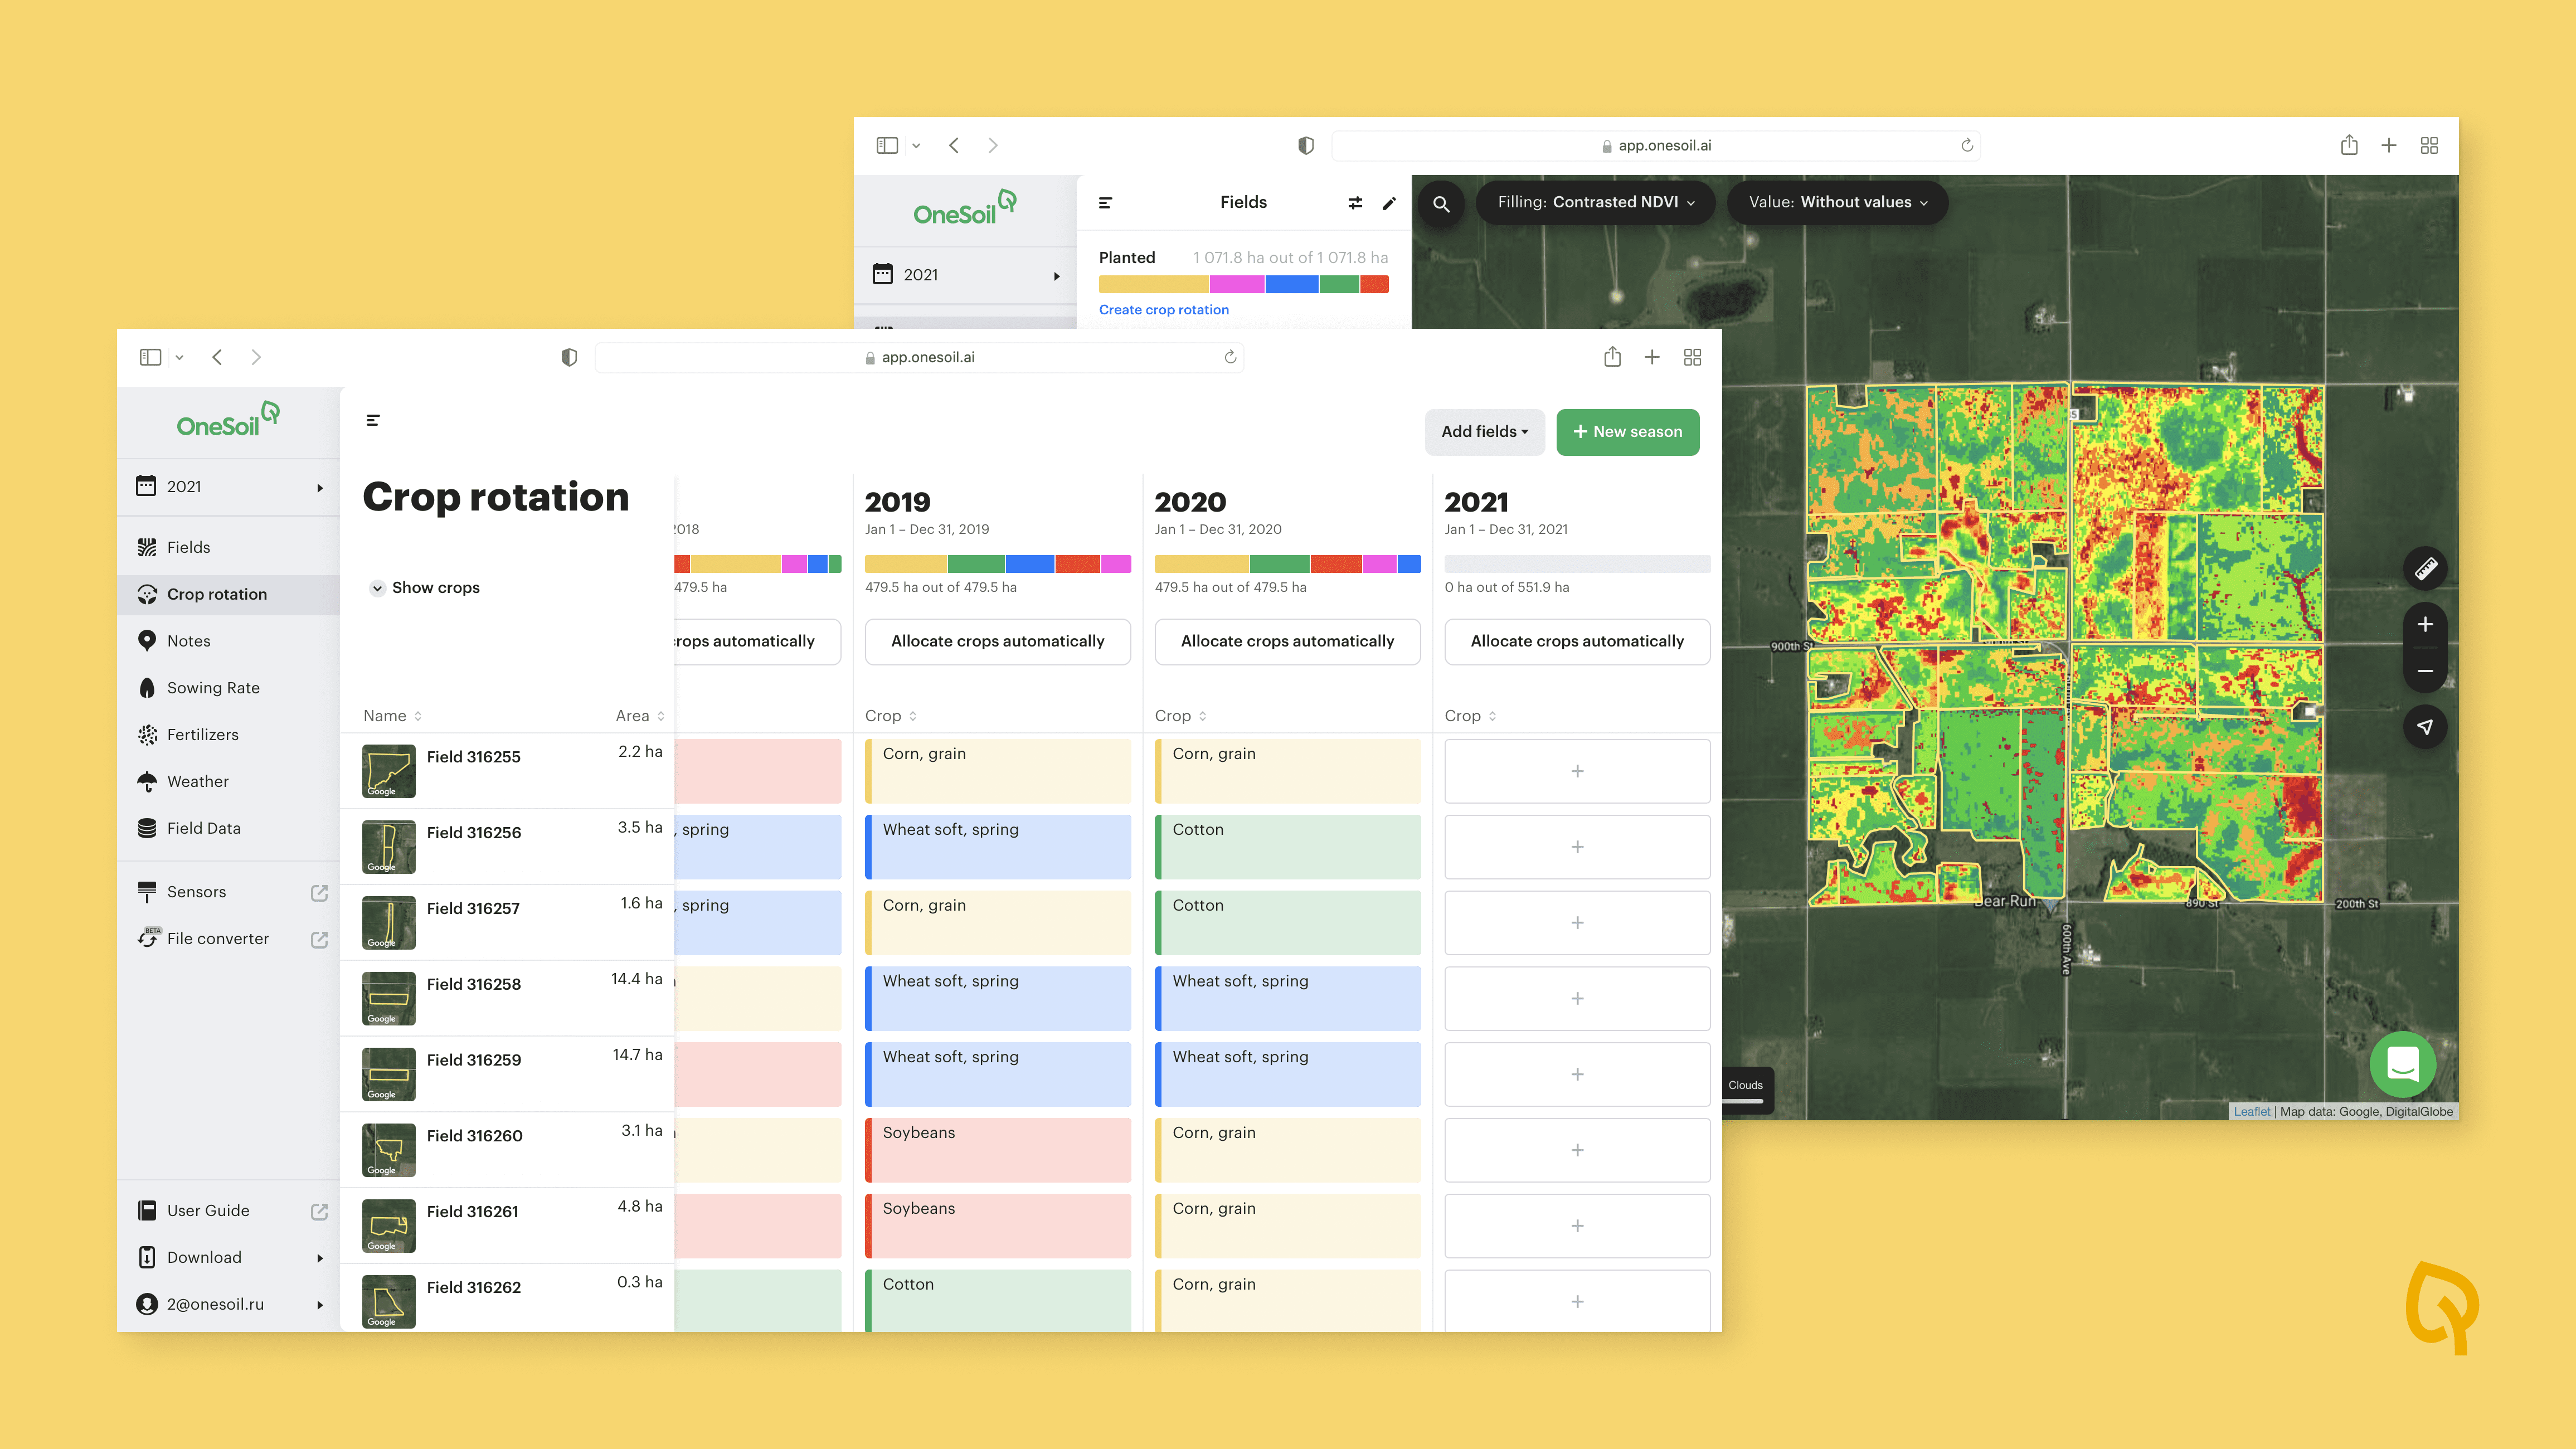Zoom in on the map with plus
Image resolution: width=2576 pixels, height=1449 pixels.
pyautogui.click(x=2425, y=625)
